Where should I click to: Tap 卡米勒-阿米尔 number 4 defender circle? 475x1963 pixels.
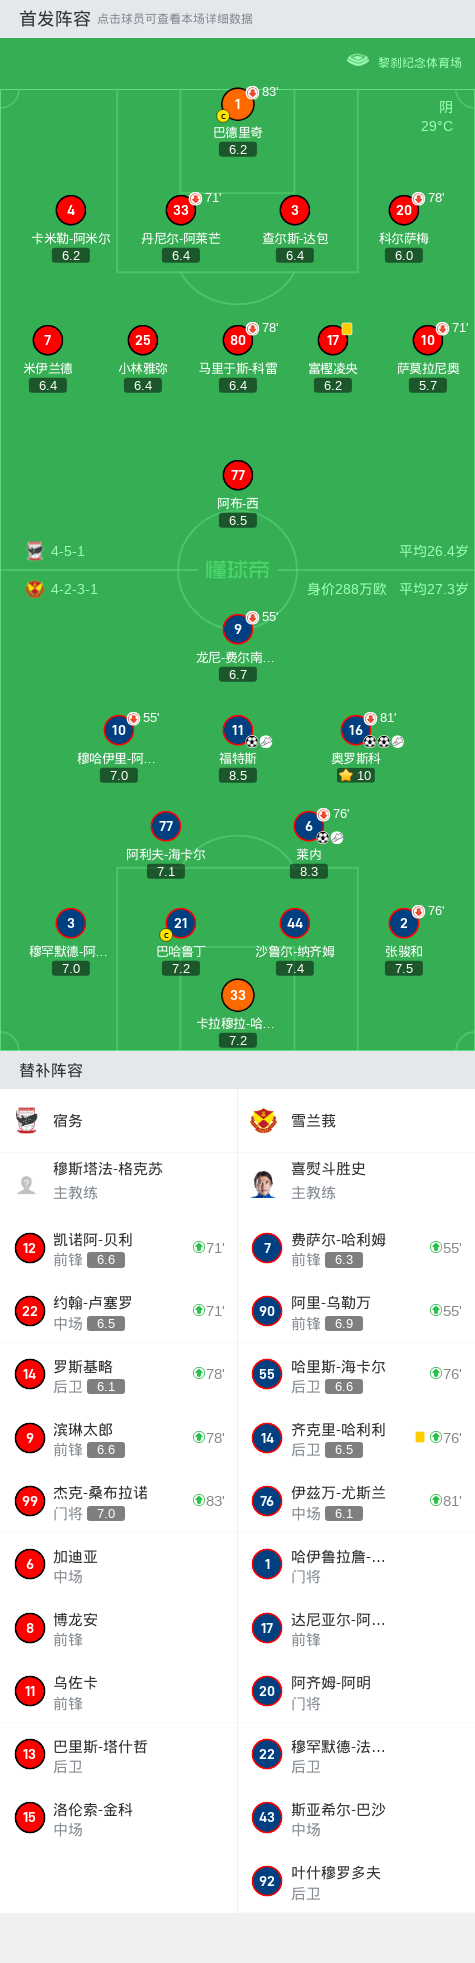pyautogui.click(x=70, y=210)
